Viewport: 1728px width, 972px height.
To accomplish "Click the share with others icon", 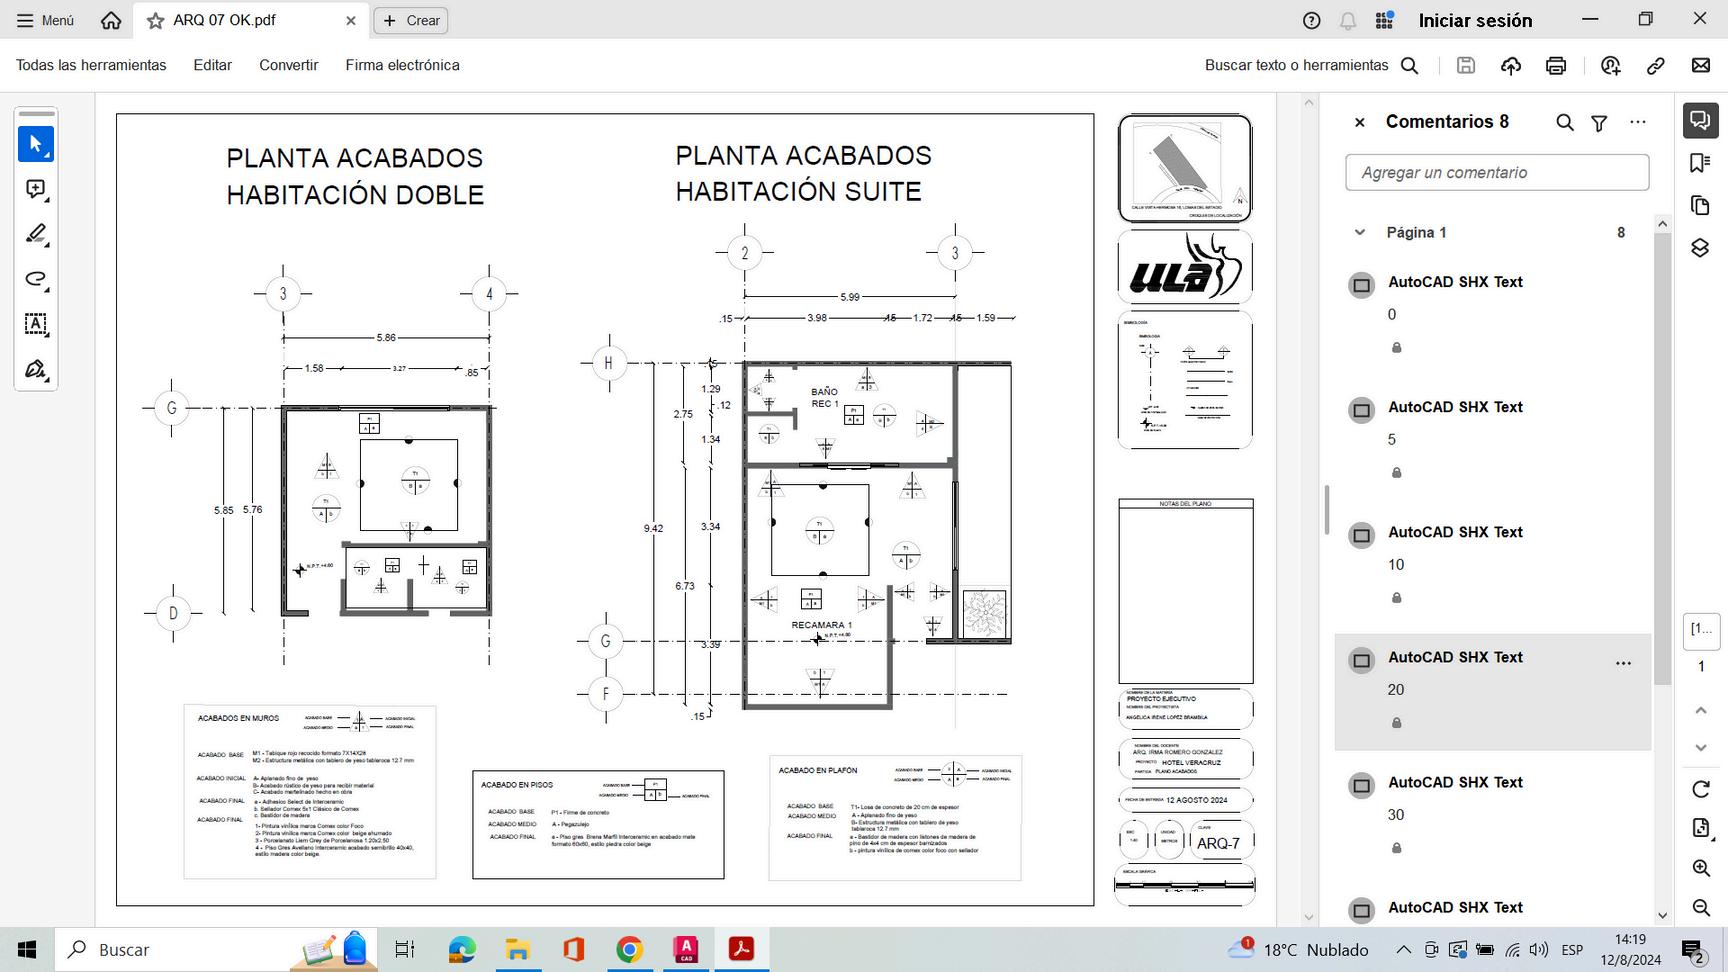I will pos(1610,65).
